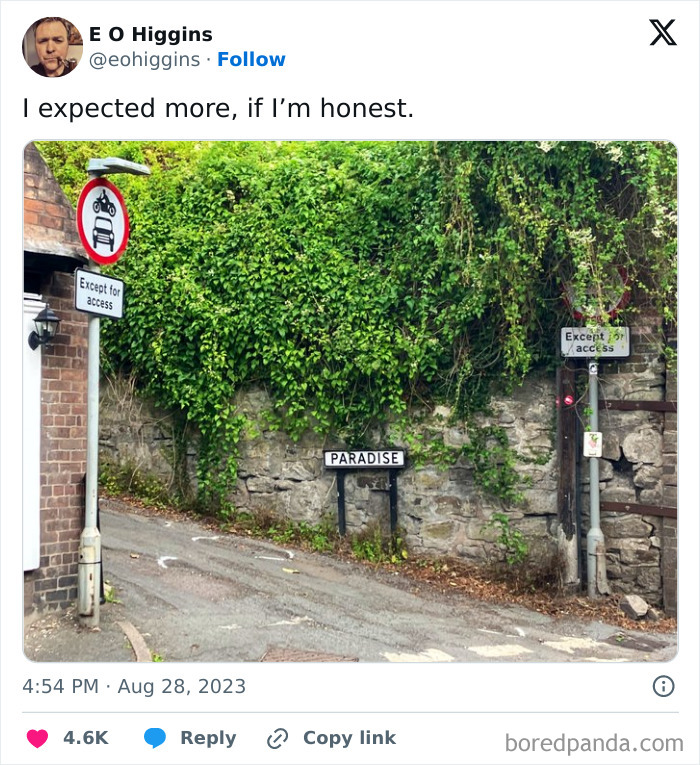
Task: Click the tweet text "I expected more"
Action: [x=218, y=109]
